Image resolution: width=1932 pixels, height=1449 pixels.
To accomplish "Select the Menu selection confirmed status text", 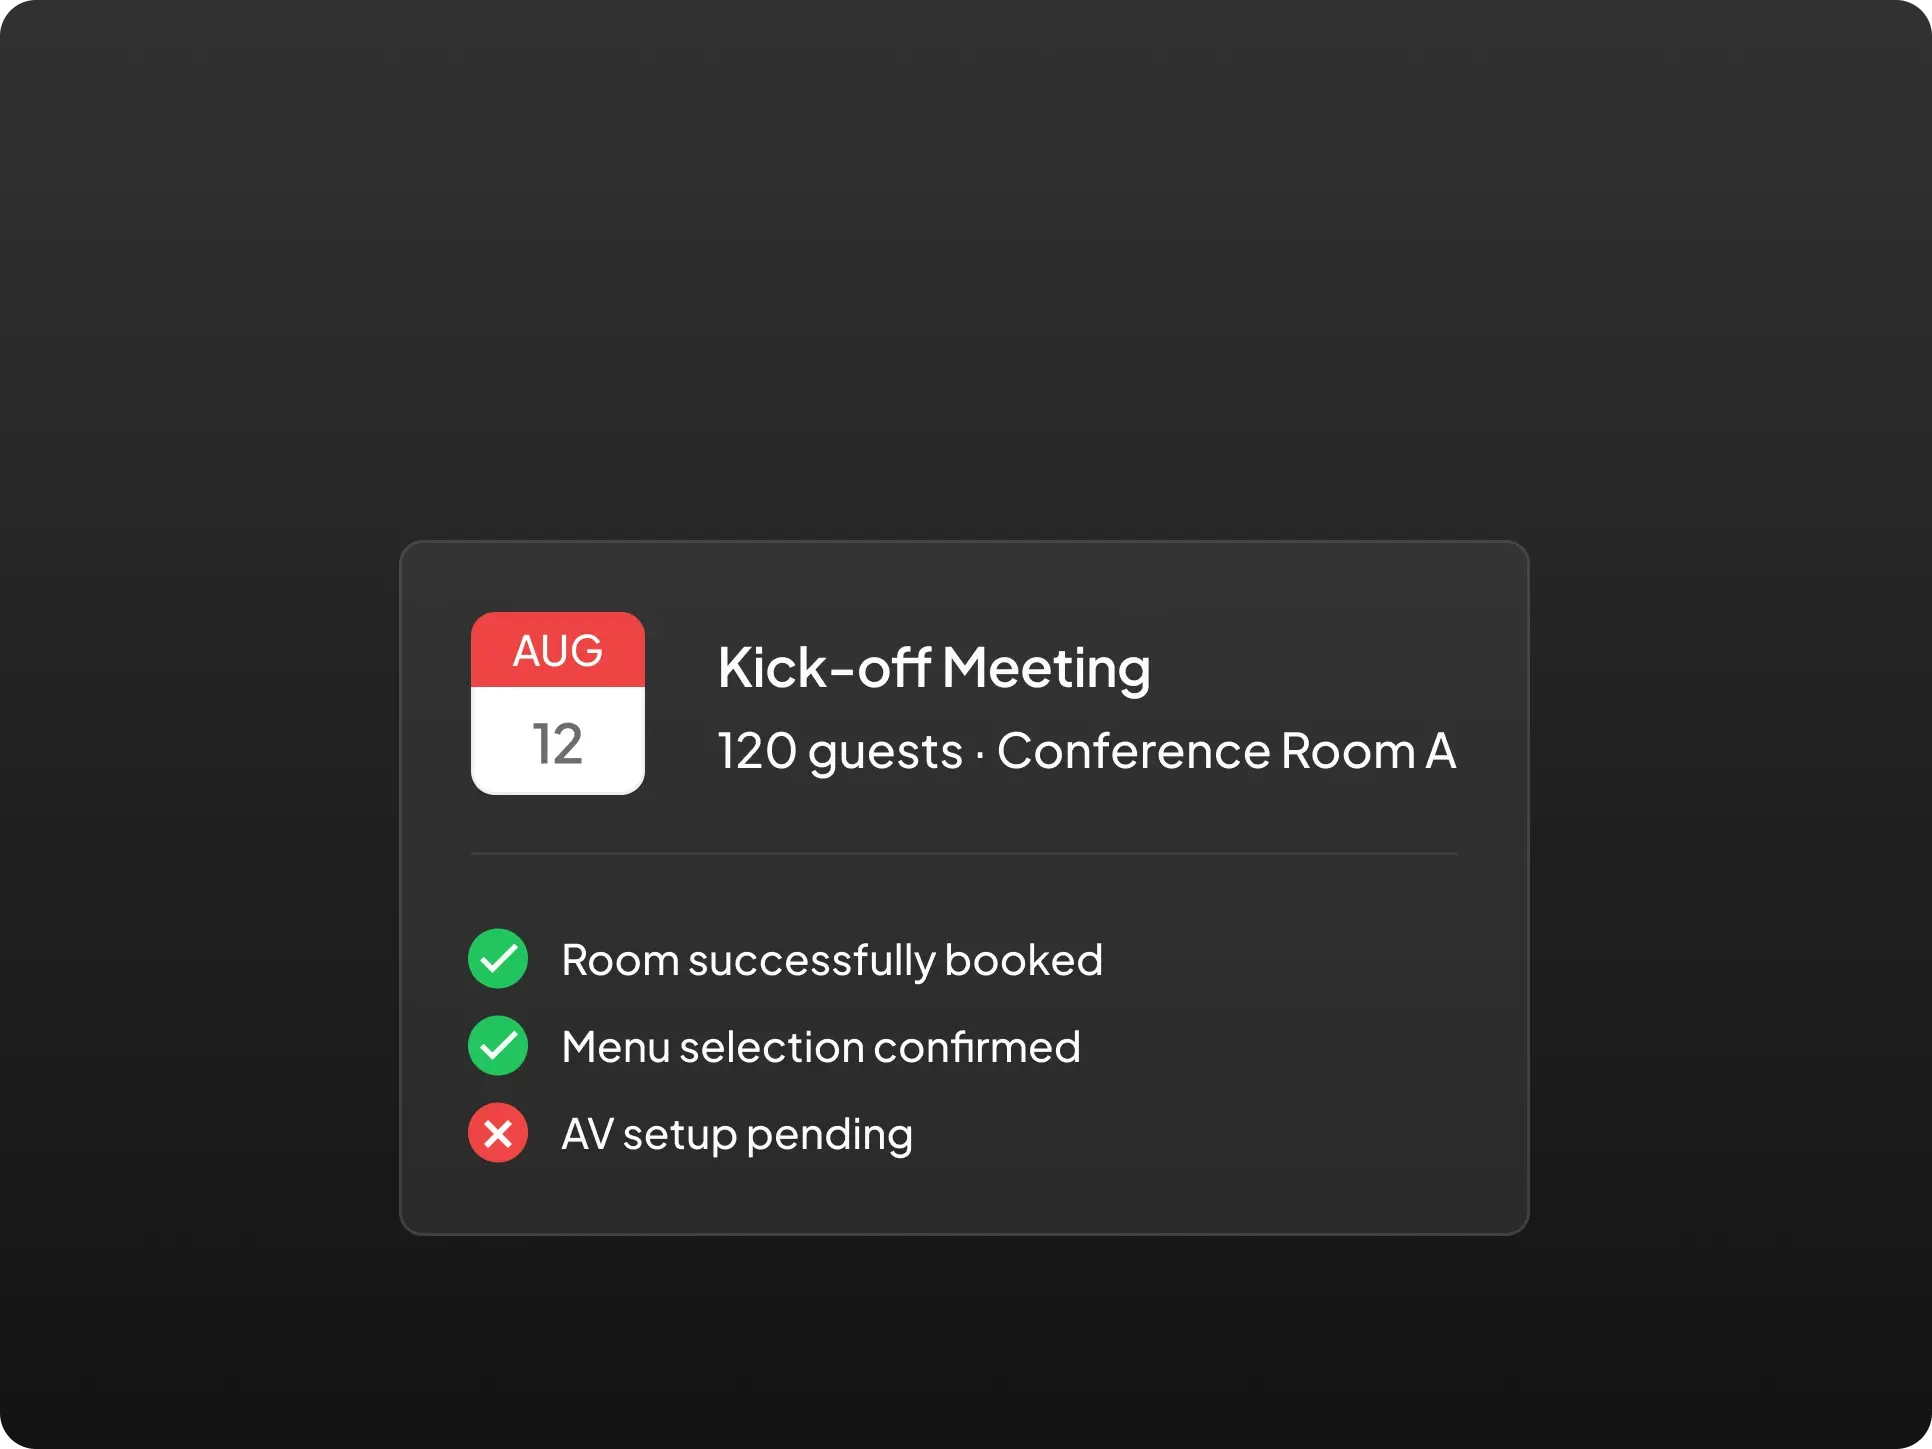I will coord(821,1047).
